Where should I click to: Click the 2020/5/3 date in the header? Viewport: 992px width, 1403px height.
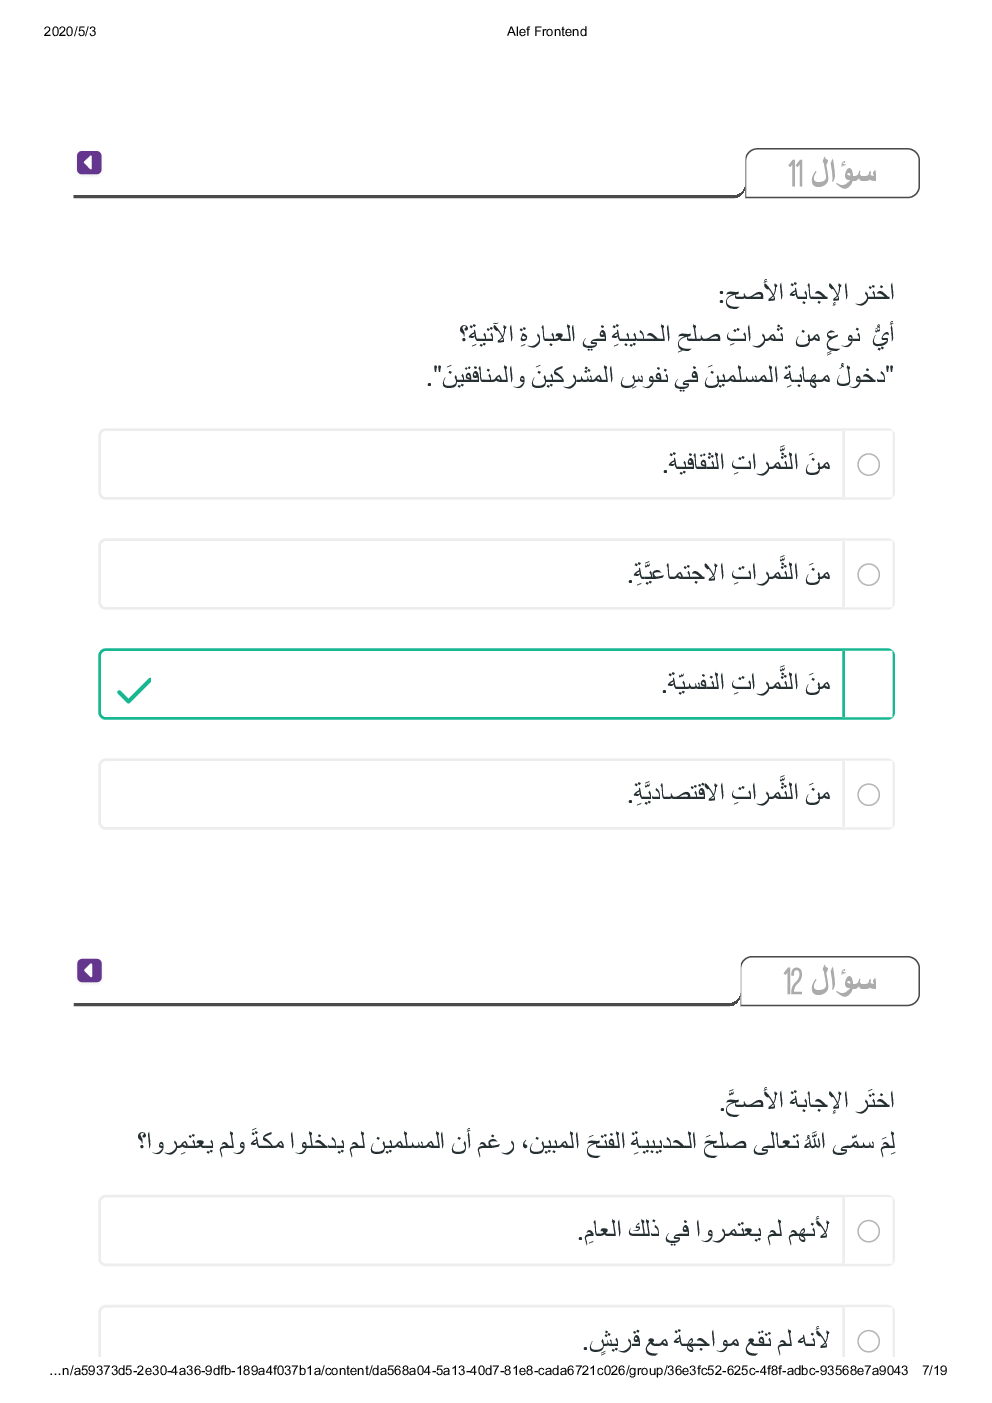(x=70, y=32)
